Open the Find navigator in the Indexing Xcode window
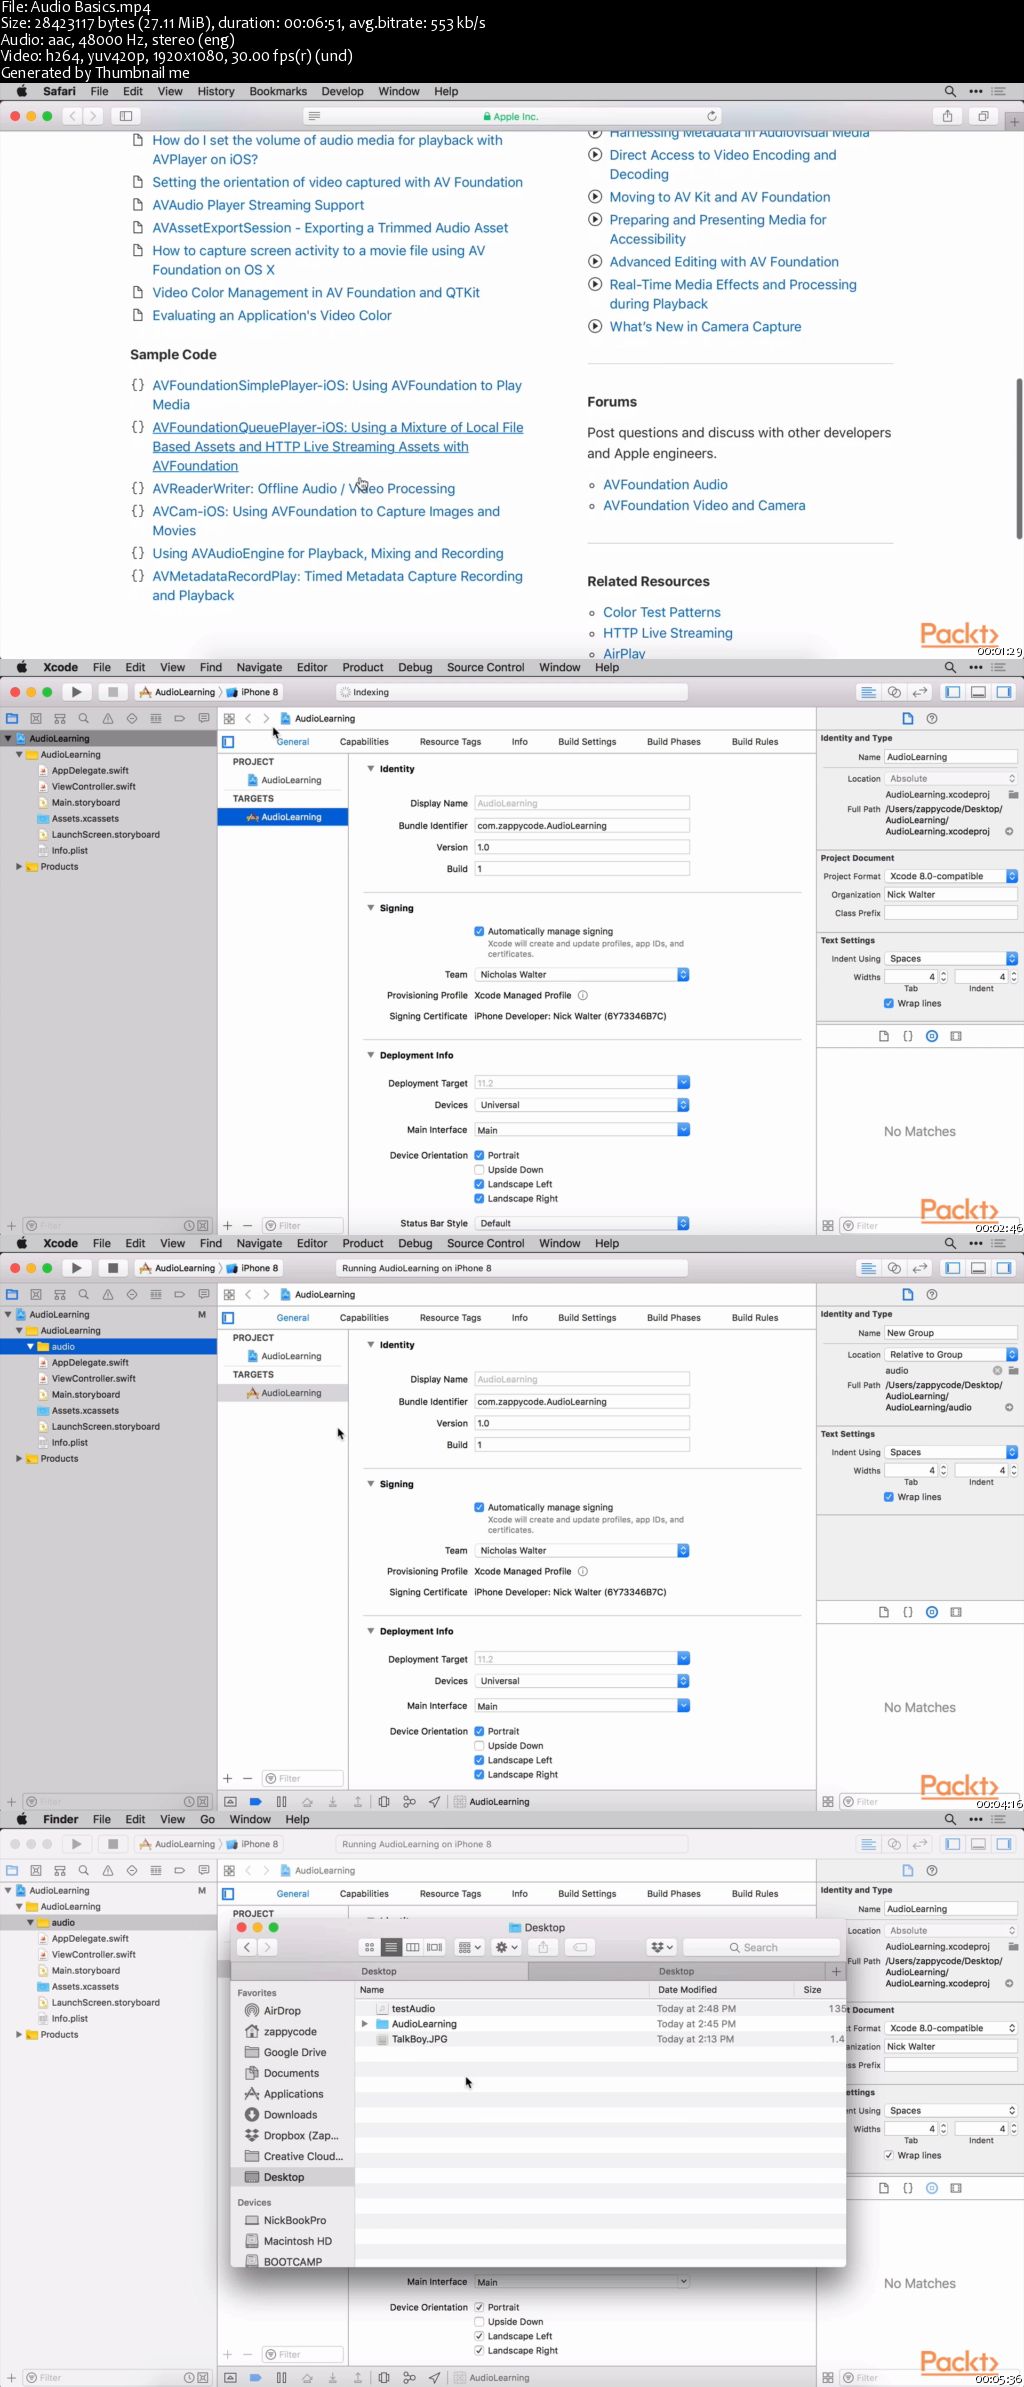The image size is (1024, 2387). click(84, 719)
